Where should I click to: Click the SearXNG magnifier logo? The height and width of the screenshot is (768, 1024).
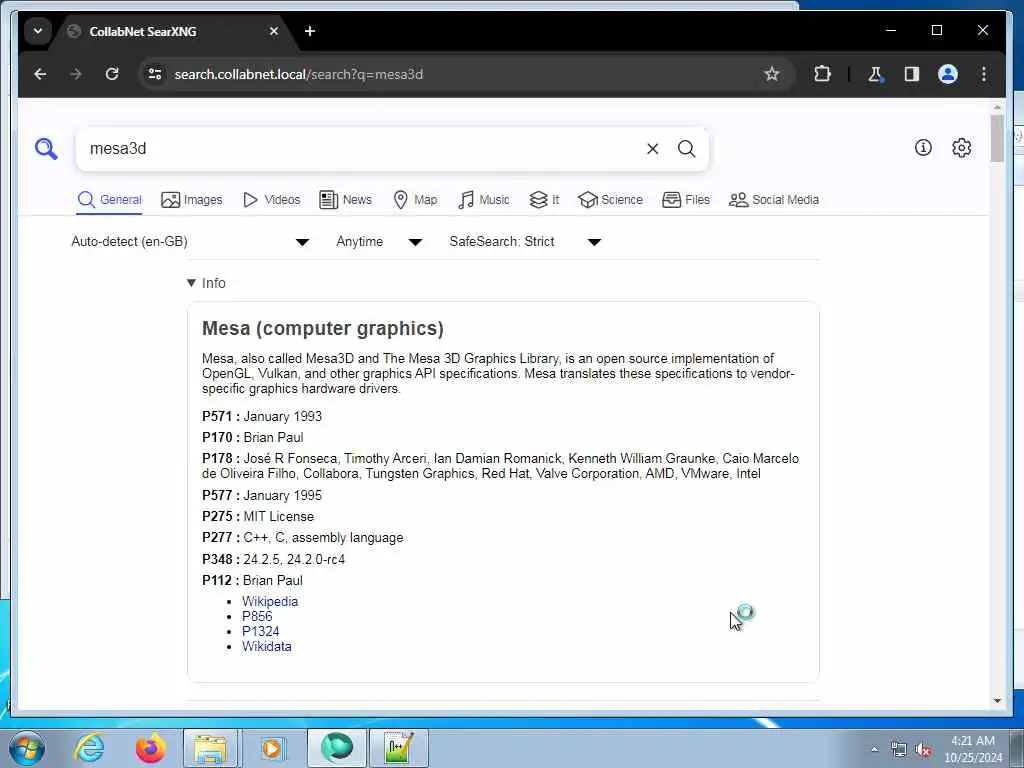(x=46, y=149)
